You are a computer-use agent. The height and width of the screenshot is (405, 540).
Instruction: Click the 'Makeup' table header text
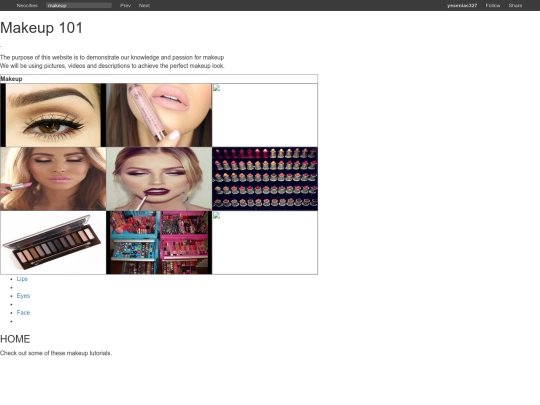click(x=11, y=79)
